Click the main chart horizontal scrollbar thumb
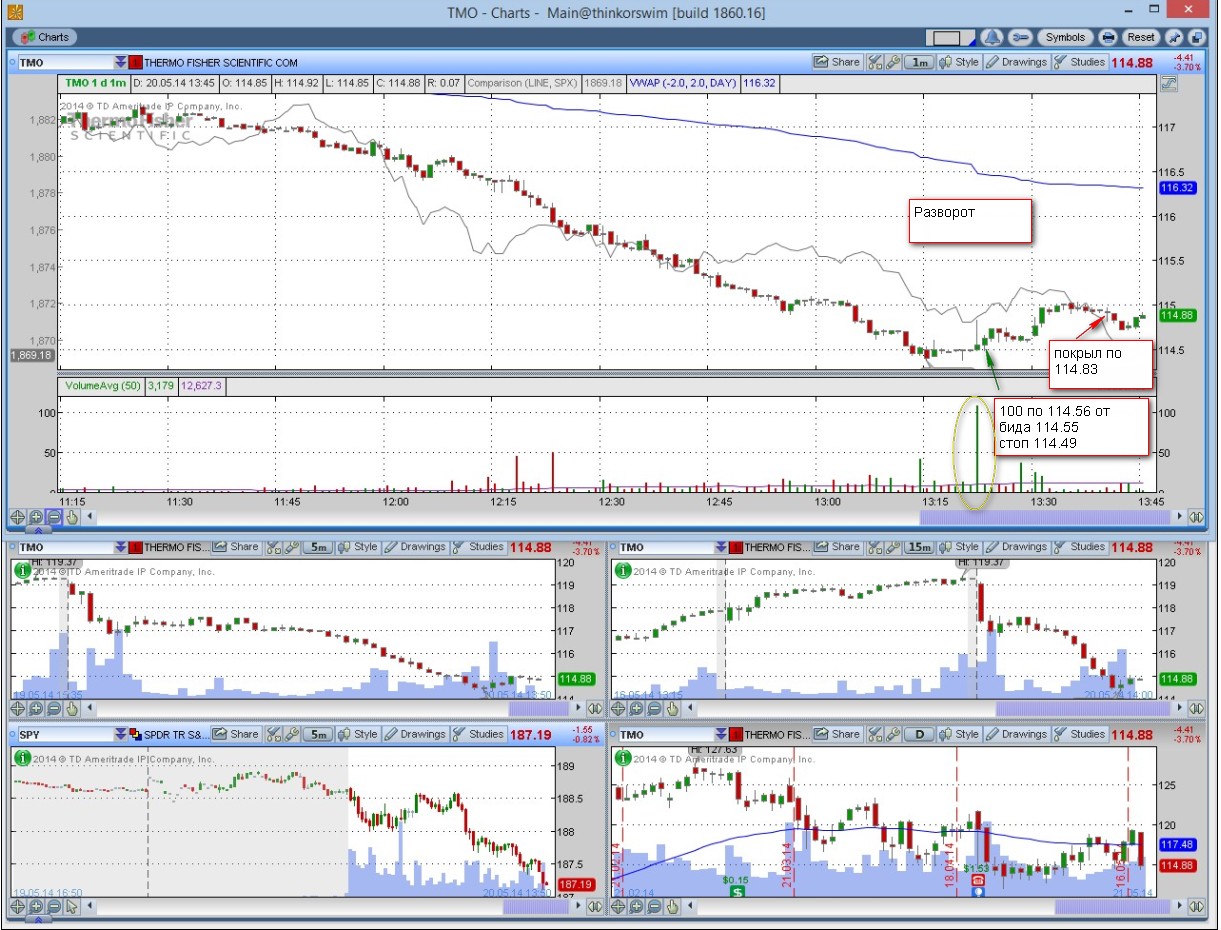The width and height of the screenshot is (1221, 930). coord(1046,517)
